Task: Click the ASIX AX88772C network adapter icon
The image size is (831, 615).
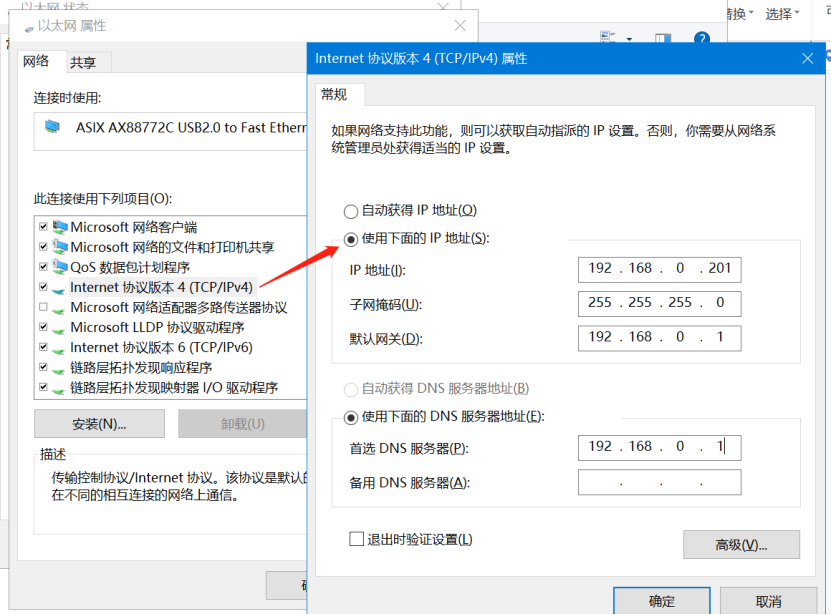Action: [x=53, y=127]
